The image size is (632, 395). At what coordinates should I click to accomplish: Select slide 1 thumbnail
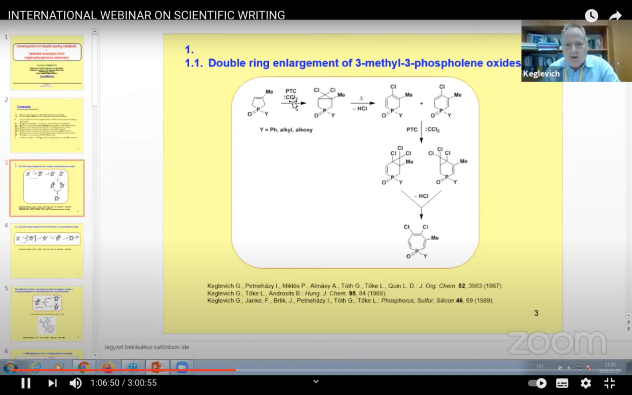pyautogui.click(x=47, y=62)
